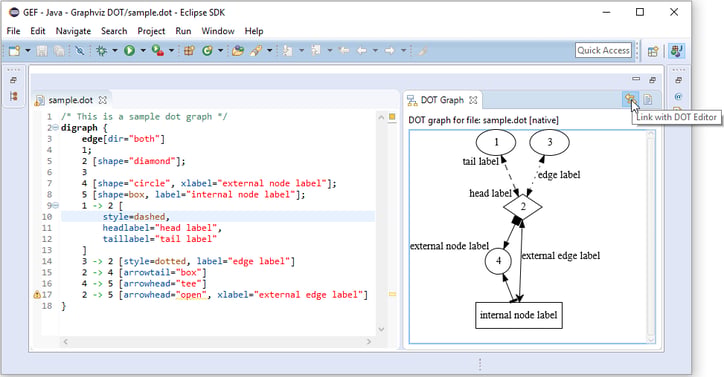
Task: Click the Save icon in toolbar
Action: (x=42, y=50)
